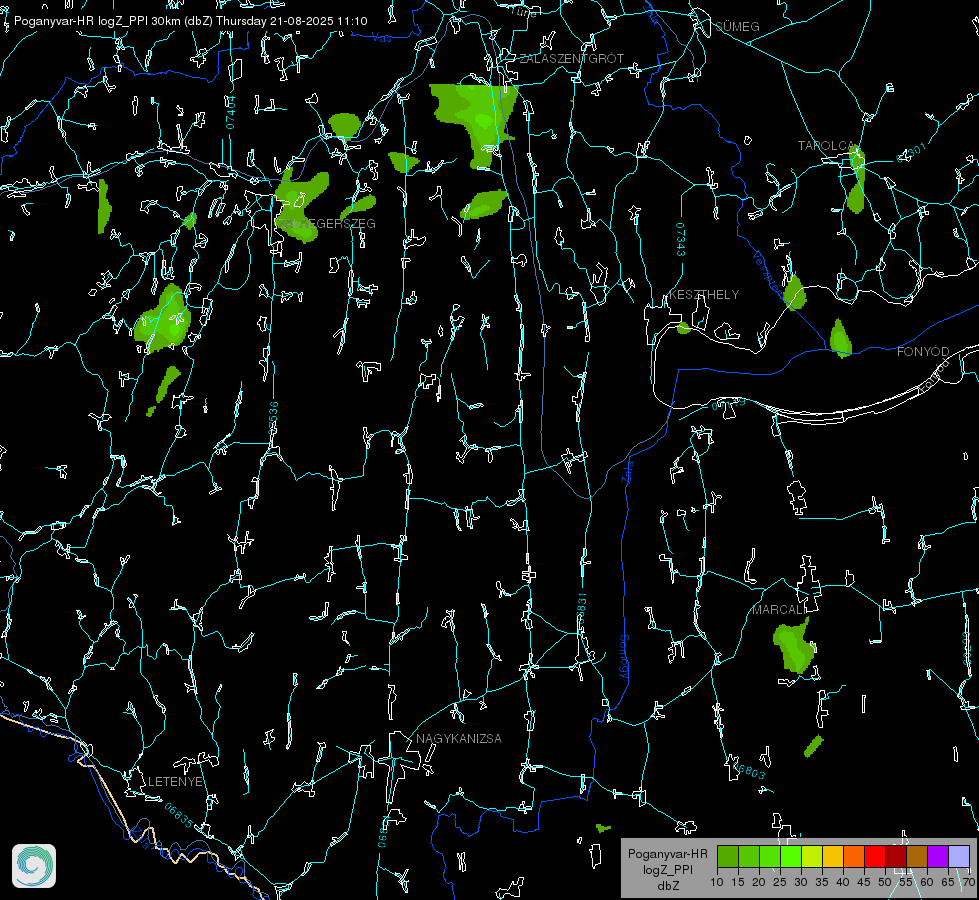Click the 07404 road number label
Viewport: 979px width, 900px height.
(231, 112)
